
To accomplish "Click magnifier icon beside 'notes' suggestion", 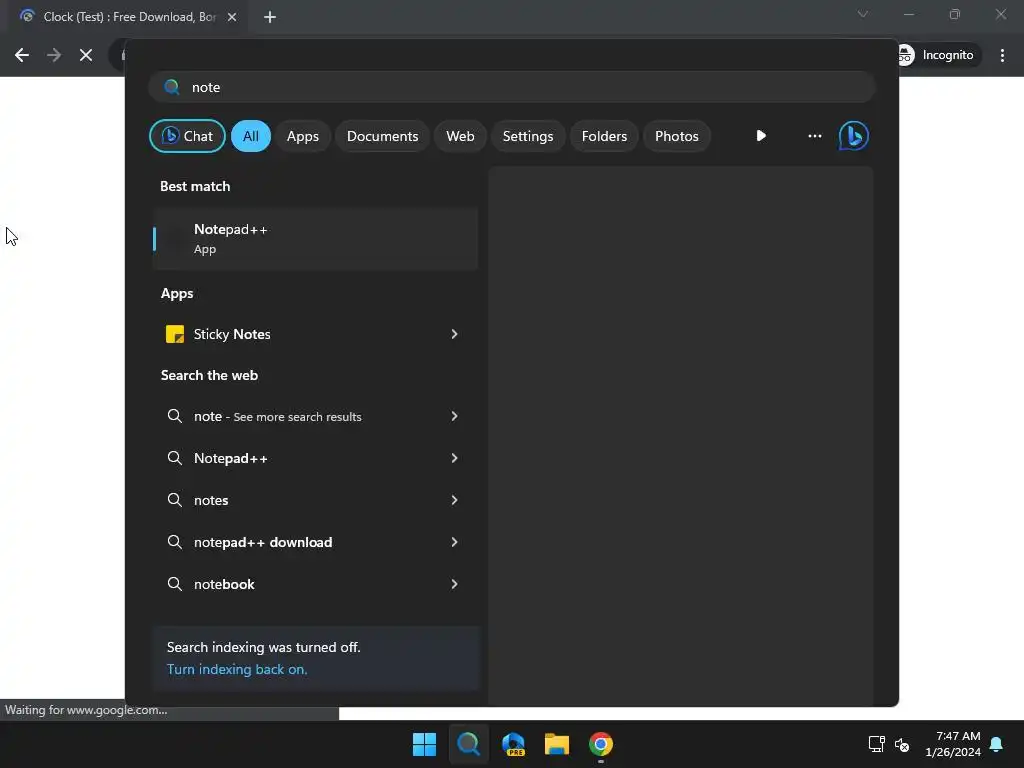I will (174, 500).
